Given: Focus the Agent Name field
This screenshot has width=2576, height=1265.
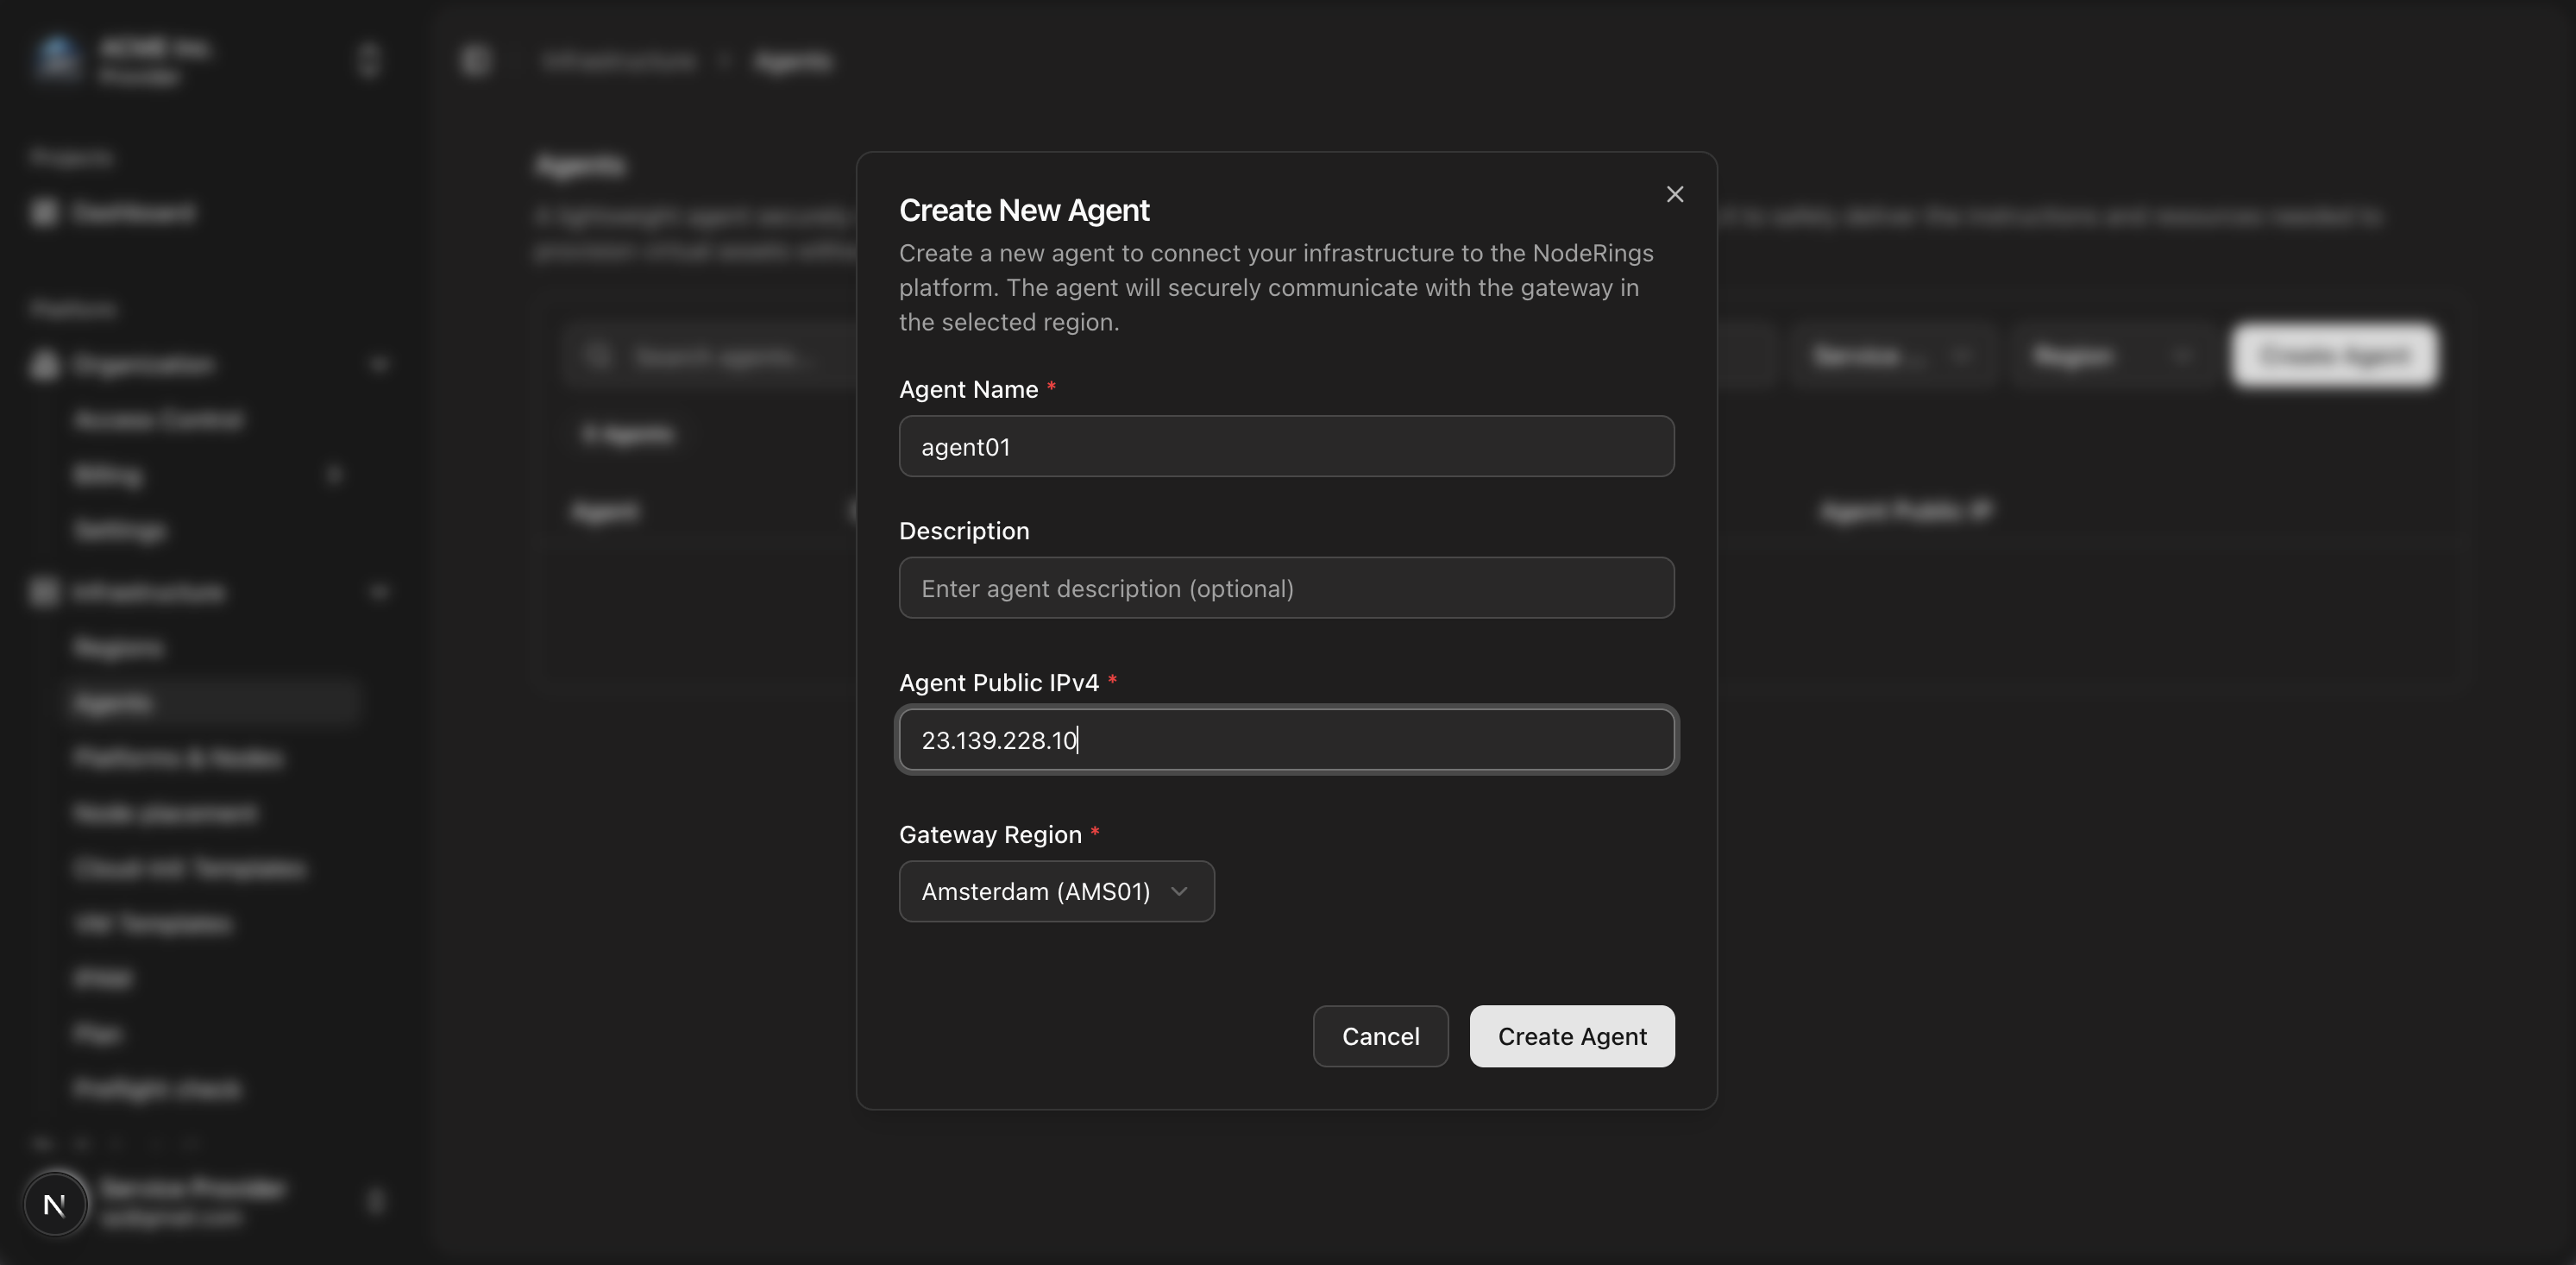Looking at the screenshot, I should point(1286,446).
